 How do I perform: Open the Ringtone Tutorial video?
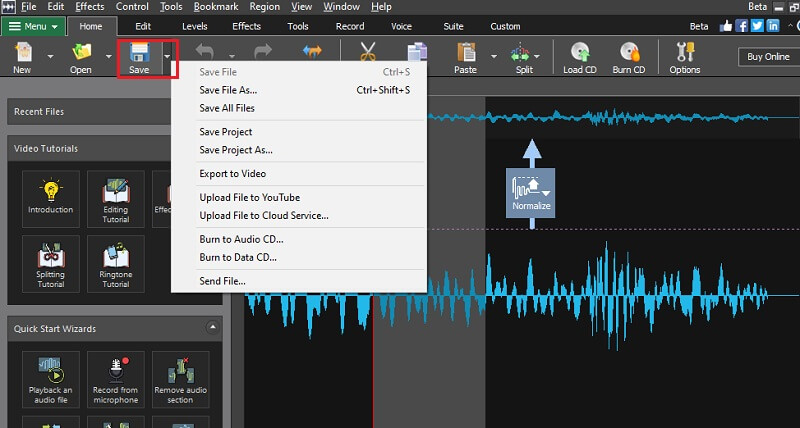click(115, 262)
